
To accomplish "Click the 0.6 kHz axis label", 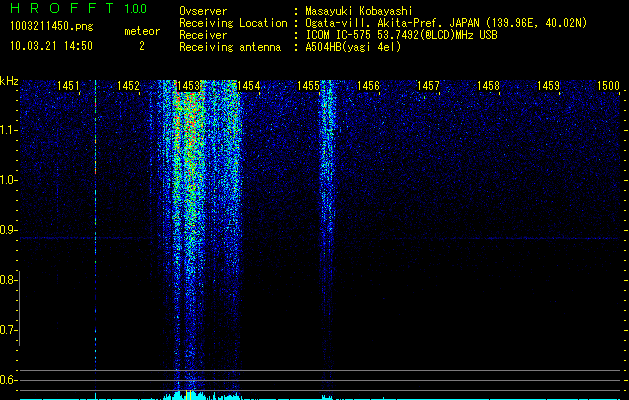I will 8,380.
